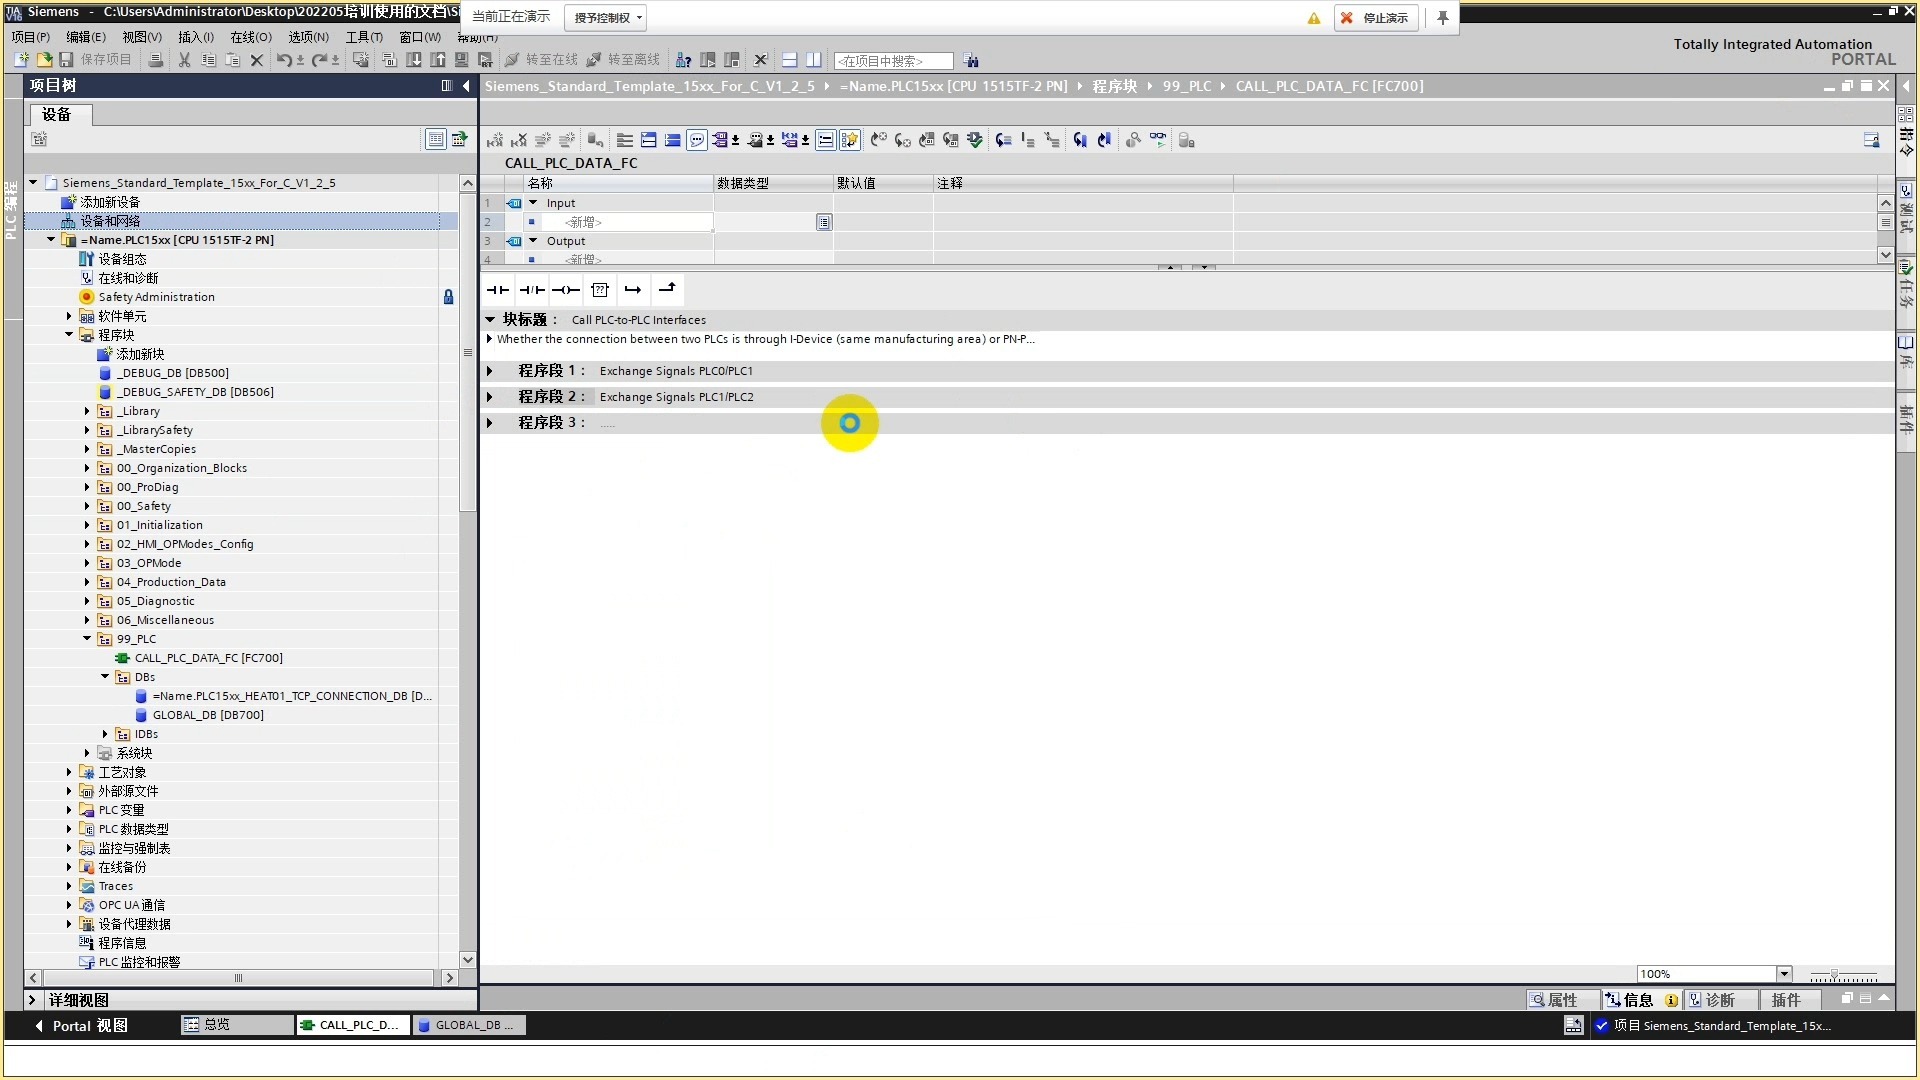Click the project search input field
Screen dimensions: 1920x1080
(892, 61)
